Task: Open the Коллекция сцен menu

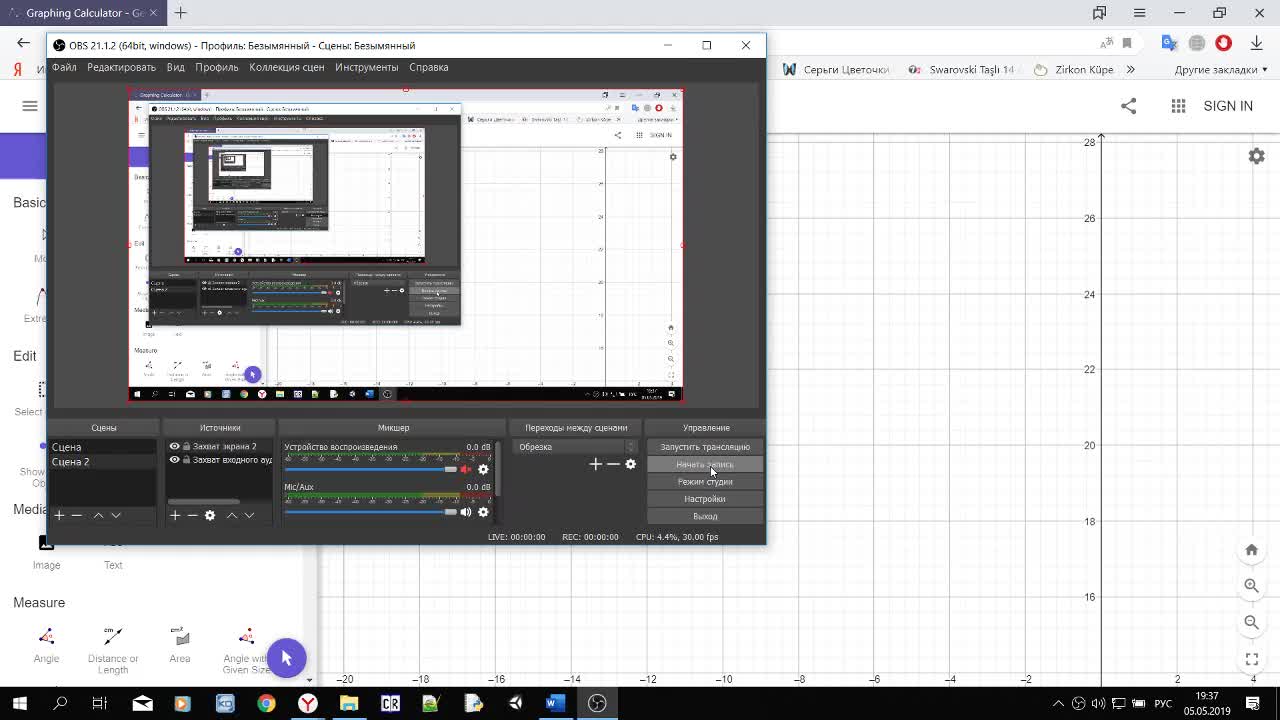Action: tap(287, 67)
